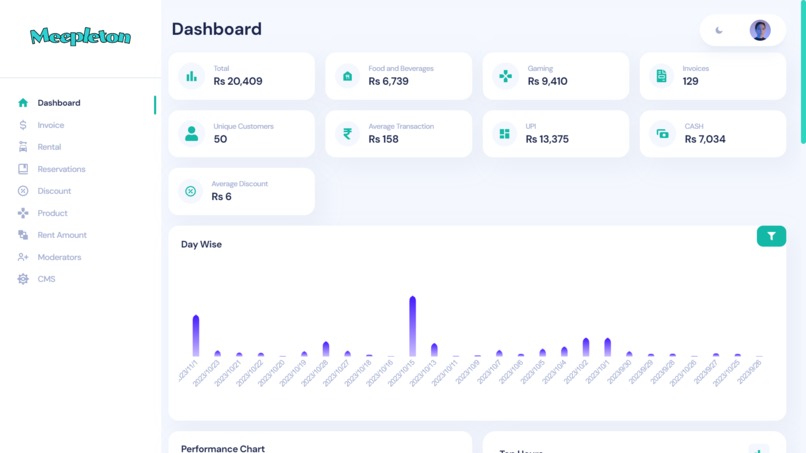Click the Rental icon in sidebar
Viewport: 806px width, 453px height.
23,147
